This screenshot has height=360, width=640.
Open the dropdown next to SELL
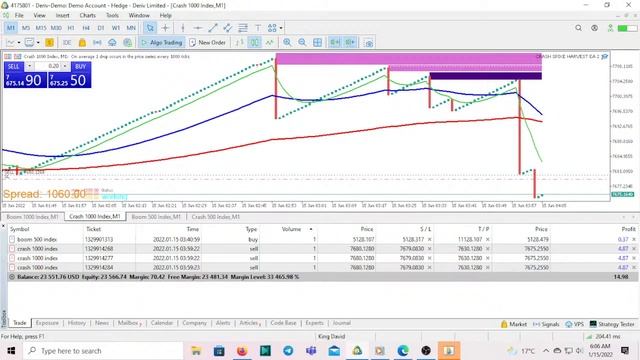(29, 66)
